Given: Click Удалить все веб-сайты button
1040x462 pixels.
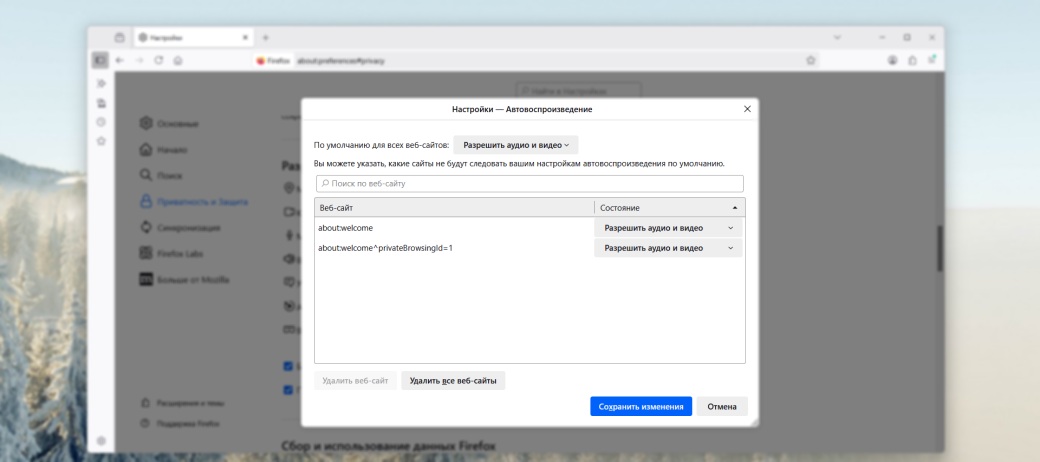Looking at the screenshot, I should pyautogui.click(x=453, y=381).
